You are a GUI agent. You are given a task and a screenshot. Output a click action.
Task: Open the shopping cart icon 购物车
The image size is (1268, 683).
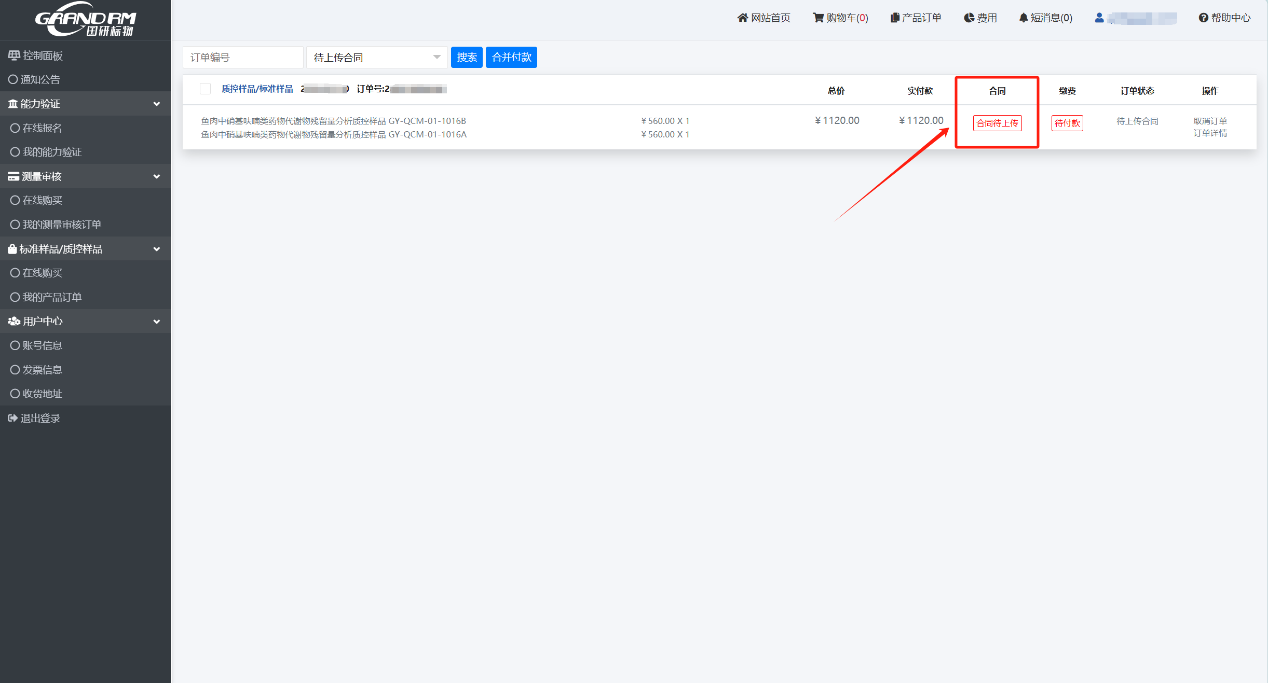(818, 18)
